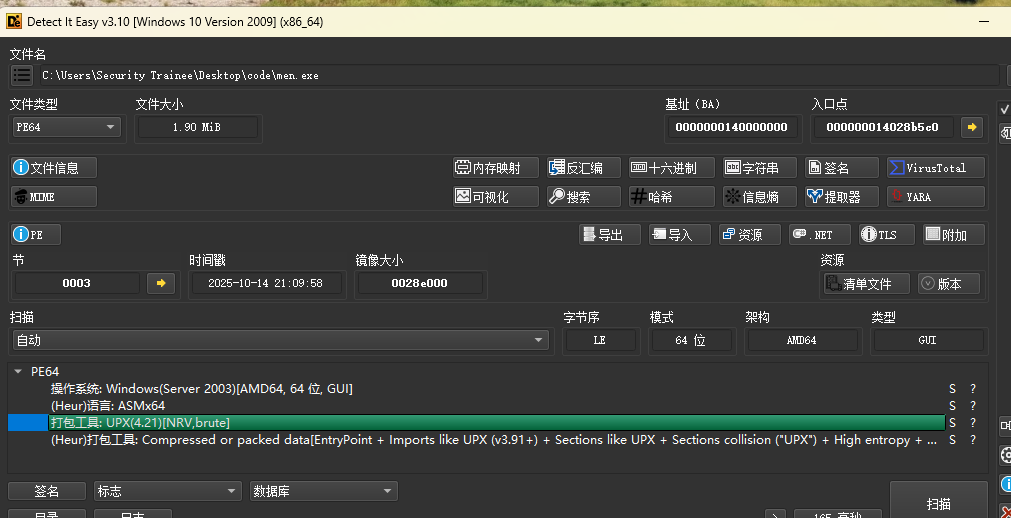Image resolution: width=1011 pixels, height=518 pixels.
Task: Open the PE64 file type dropdown
Action: tap(66, 127)
